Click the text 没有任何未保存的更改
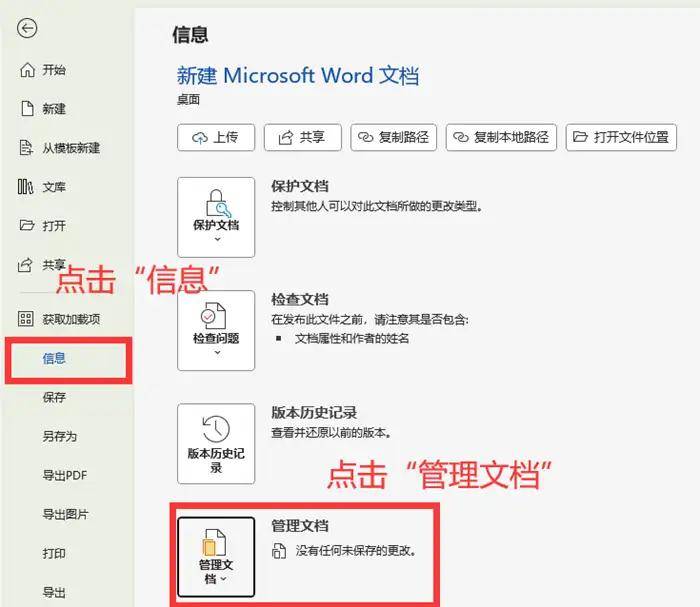The image size is (700, 607). 355,551
